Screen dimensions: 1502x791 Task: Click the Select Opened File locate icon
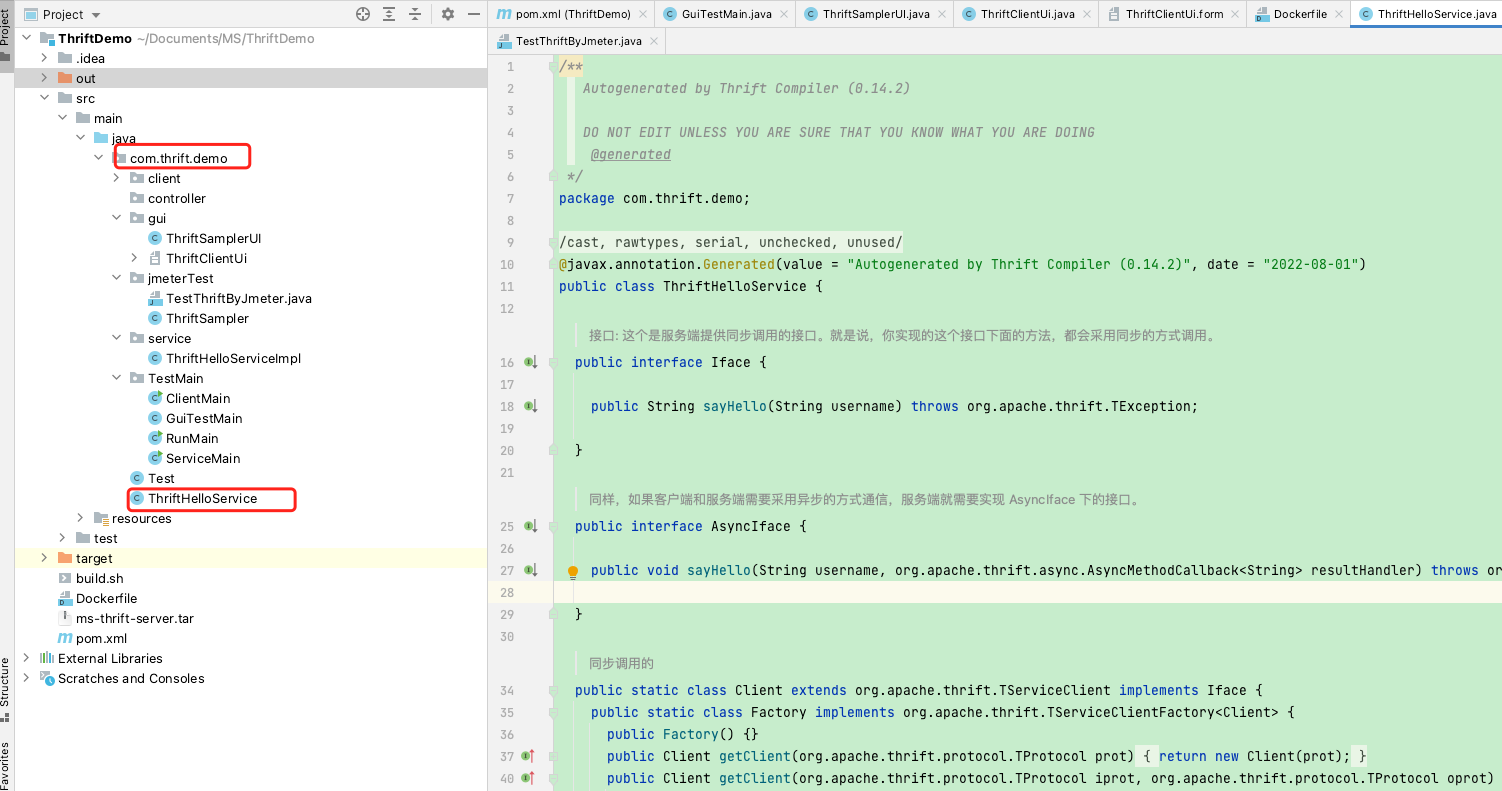tap(363, 14)
